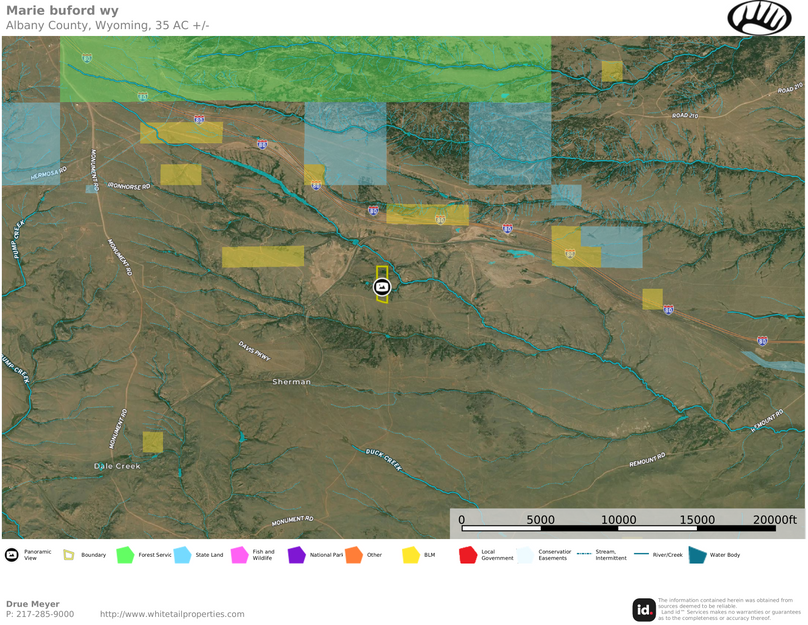The width and height of the screenshot is (808, 625).
Task: Select the green Forest Service legend swatch
Action: (125, 555)
